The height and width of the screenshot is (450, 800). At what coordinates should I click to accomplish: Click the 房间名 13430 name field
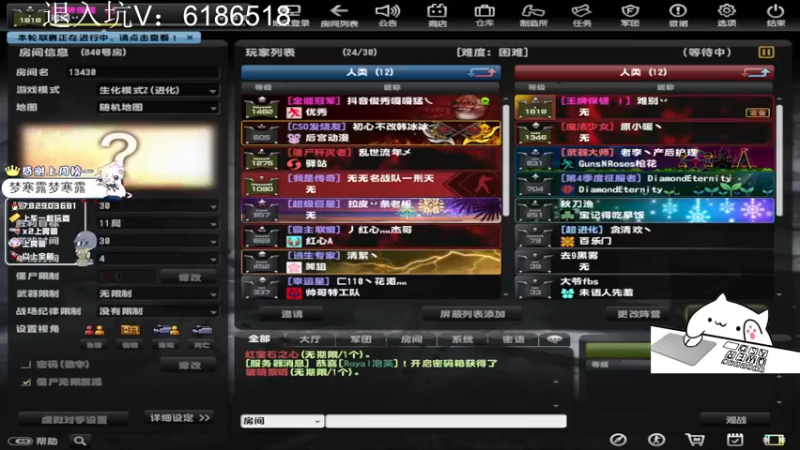coord(143,72)
